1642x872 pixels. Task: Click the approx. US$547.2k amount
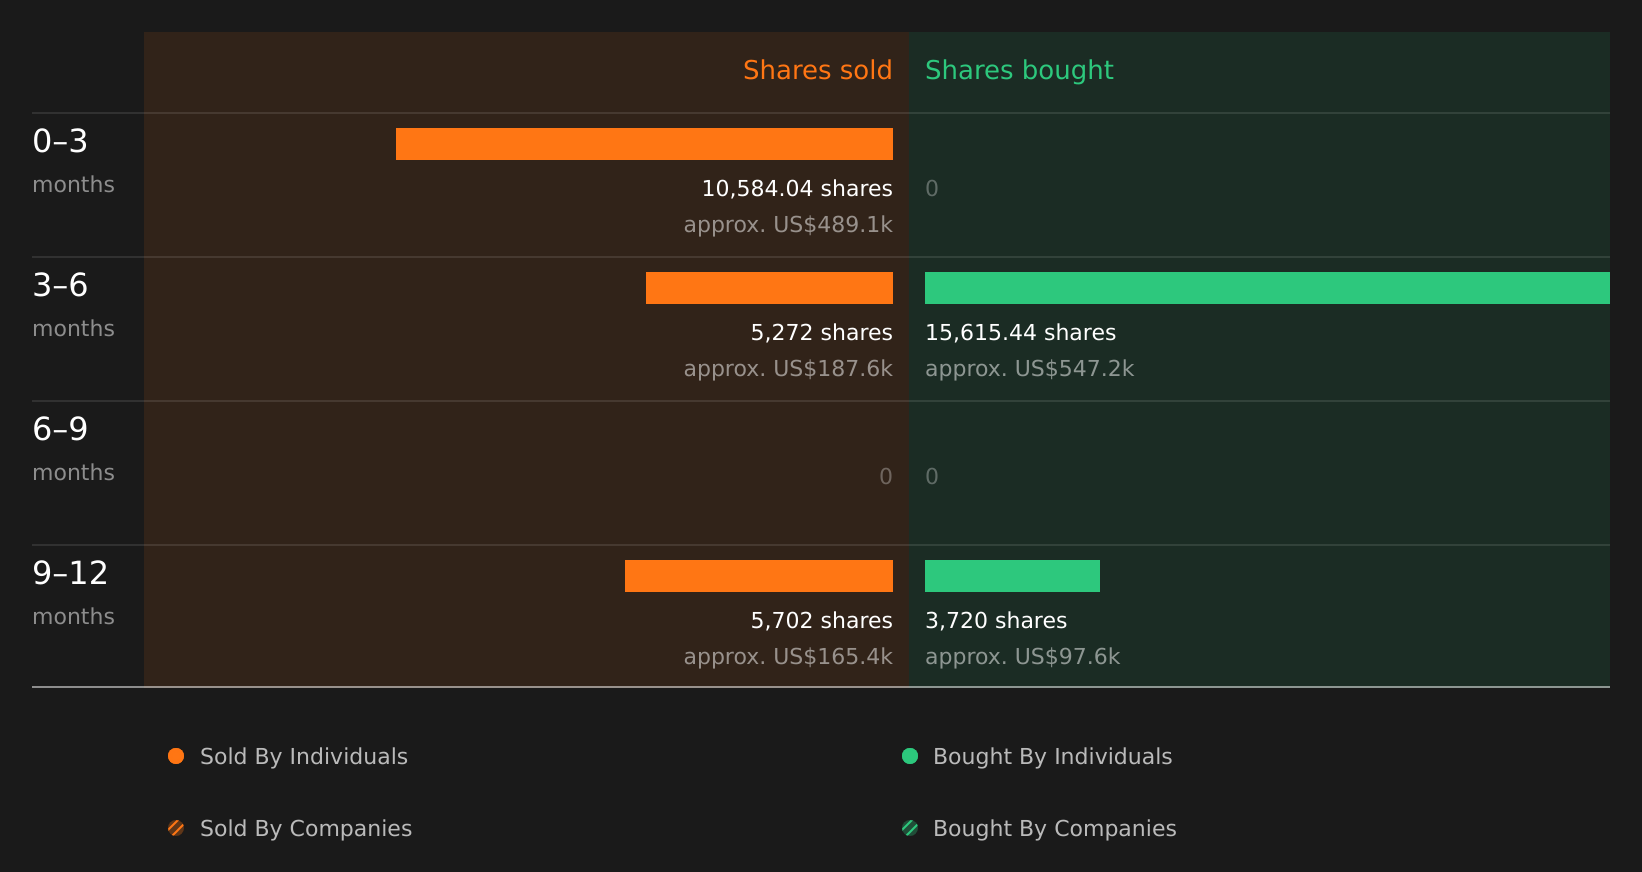[x=1029, y=368]
